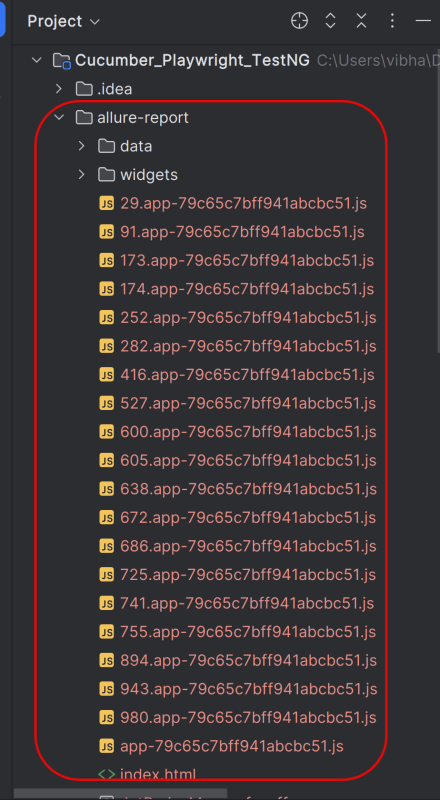Click the JS icon of 29.app-79c65c7bff941abcbc51.js

(x=106, y=204)
